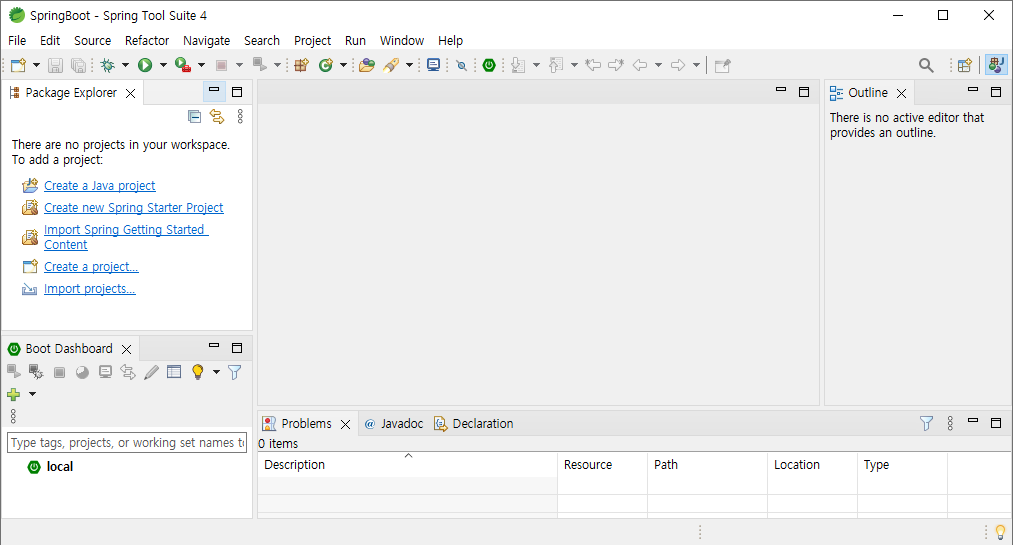Viewport: 1013px width, 545px height.
Task: Switch to the Declaration tab
Action: click(474, 424)
